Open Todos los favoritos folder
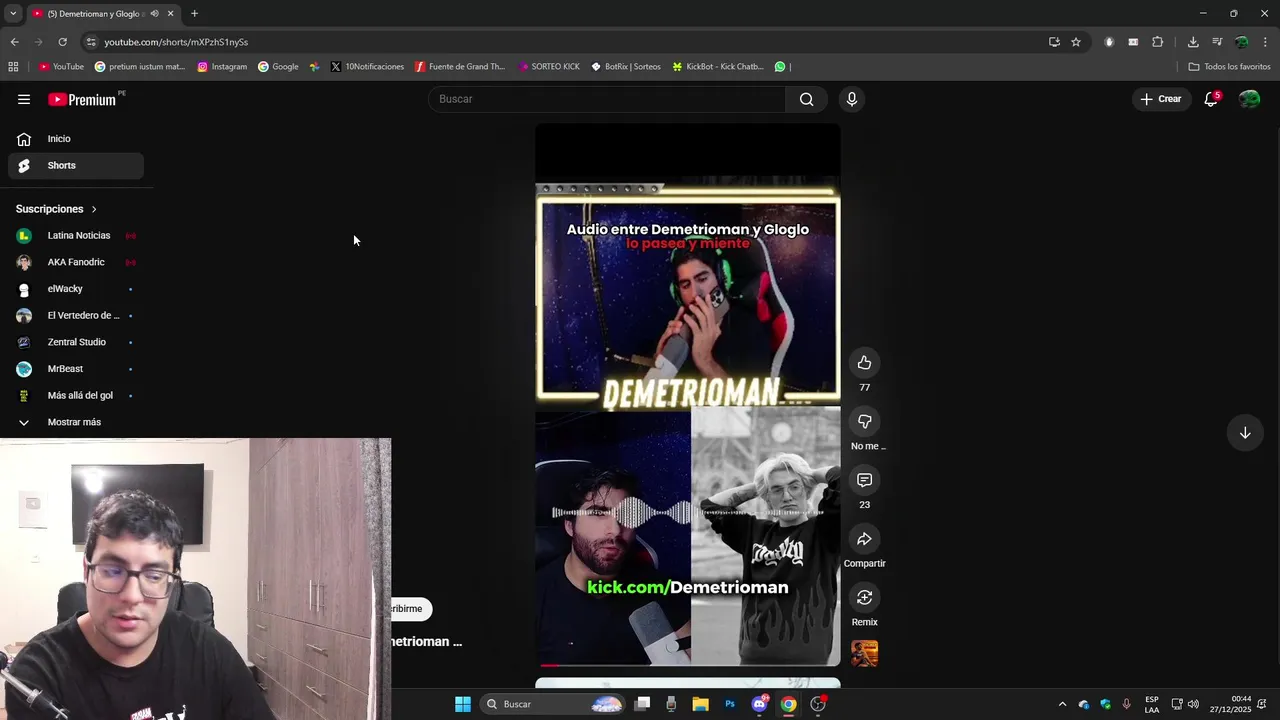 coord(1229,67)
